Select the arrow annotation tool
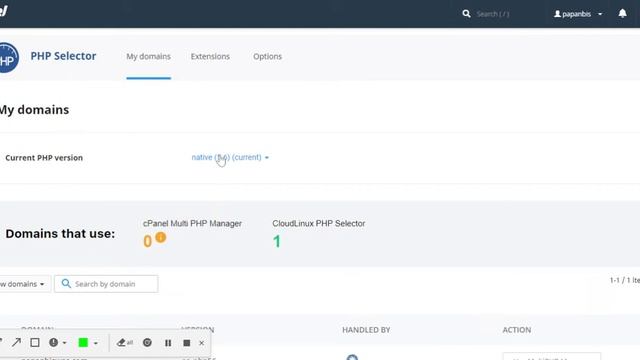This screenshot has width=640, height=360. (x=16, y=342)
